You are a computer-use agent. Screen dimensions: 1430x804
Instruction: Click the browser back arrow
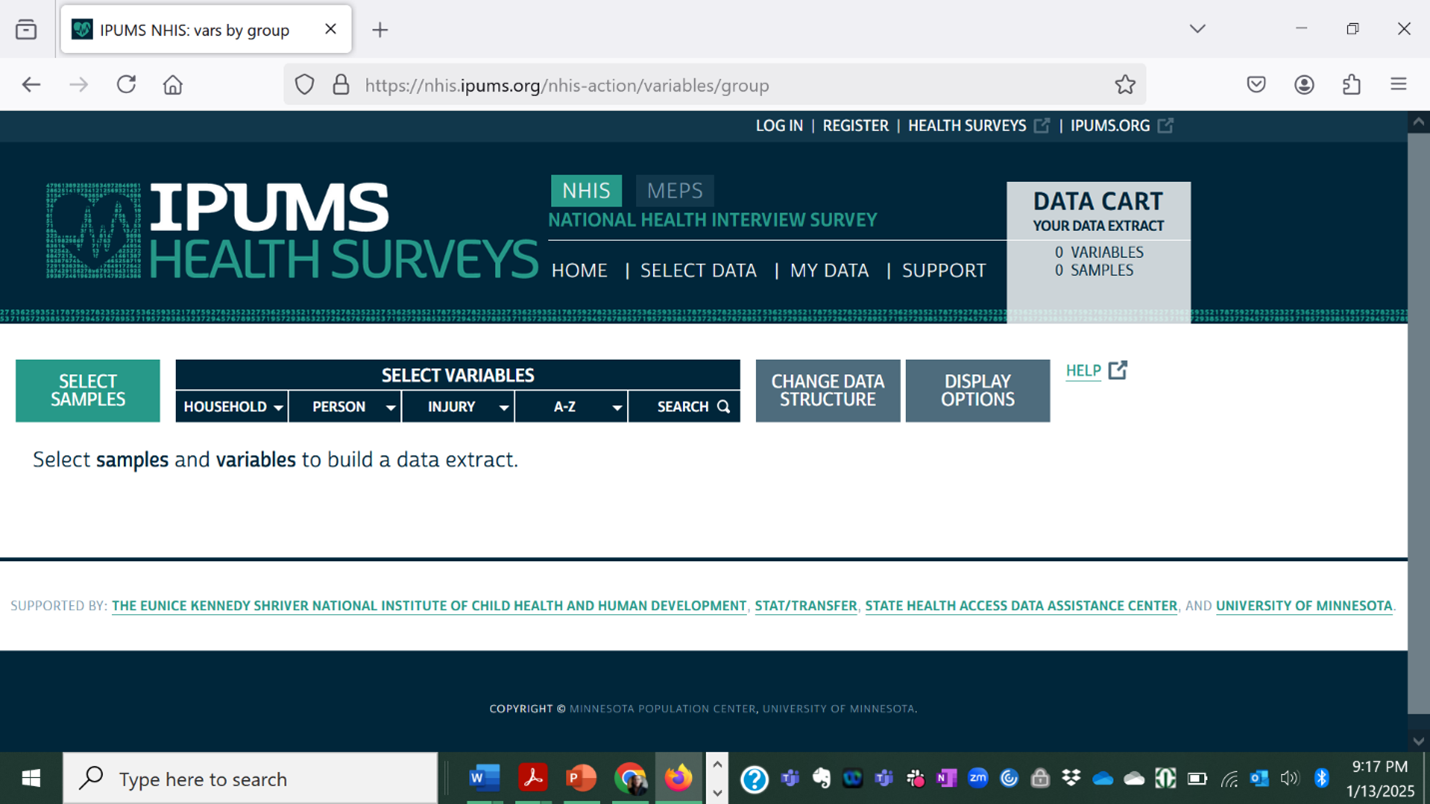point(31,85)
